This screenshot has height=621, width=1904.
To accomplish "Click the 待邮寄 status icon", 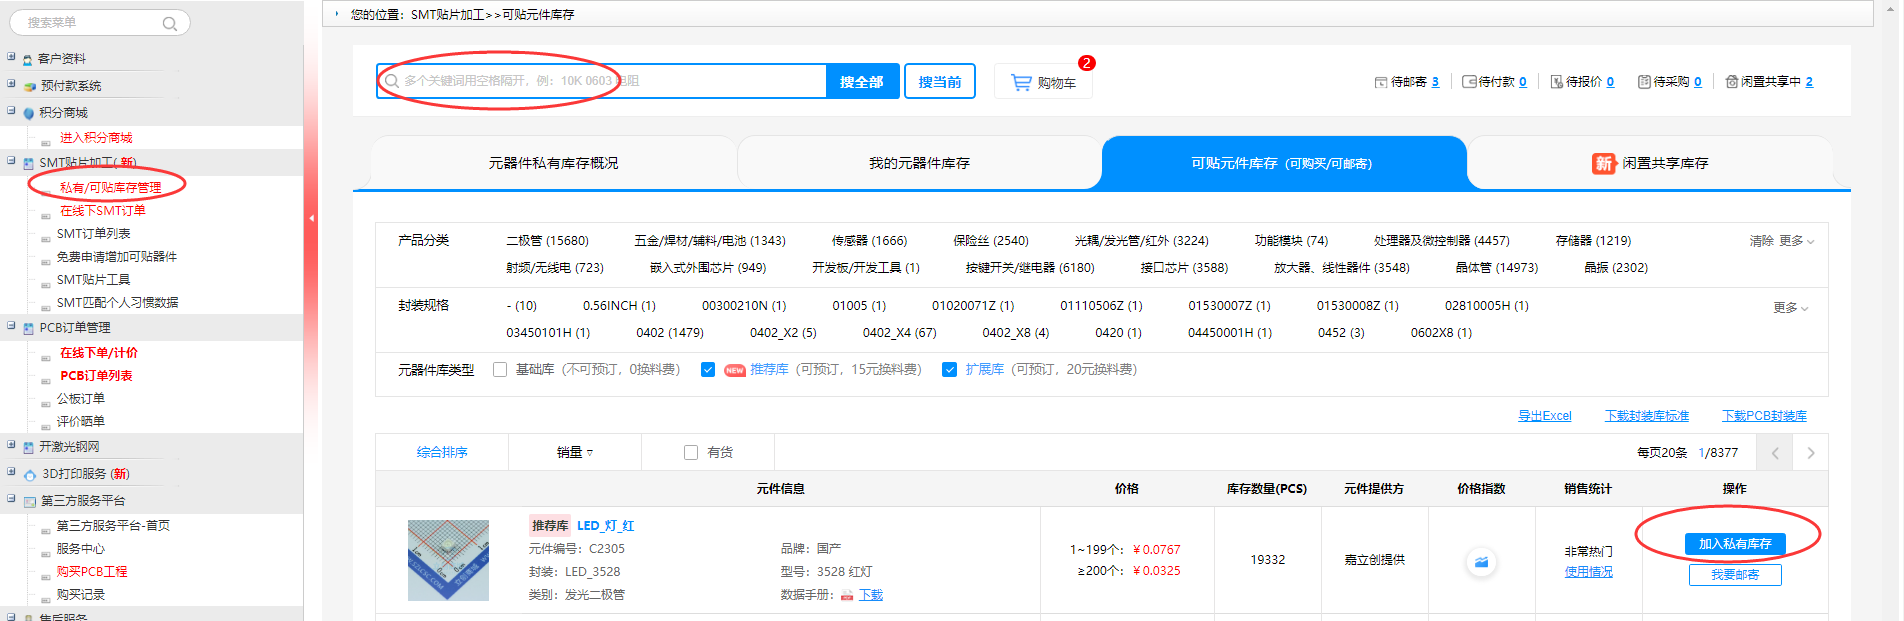I will (x=1381, y=82).
